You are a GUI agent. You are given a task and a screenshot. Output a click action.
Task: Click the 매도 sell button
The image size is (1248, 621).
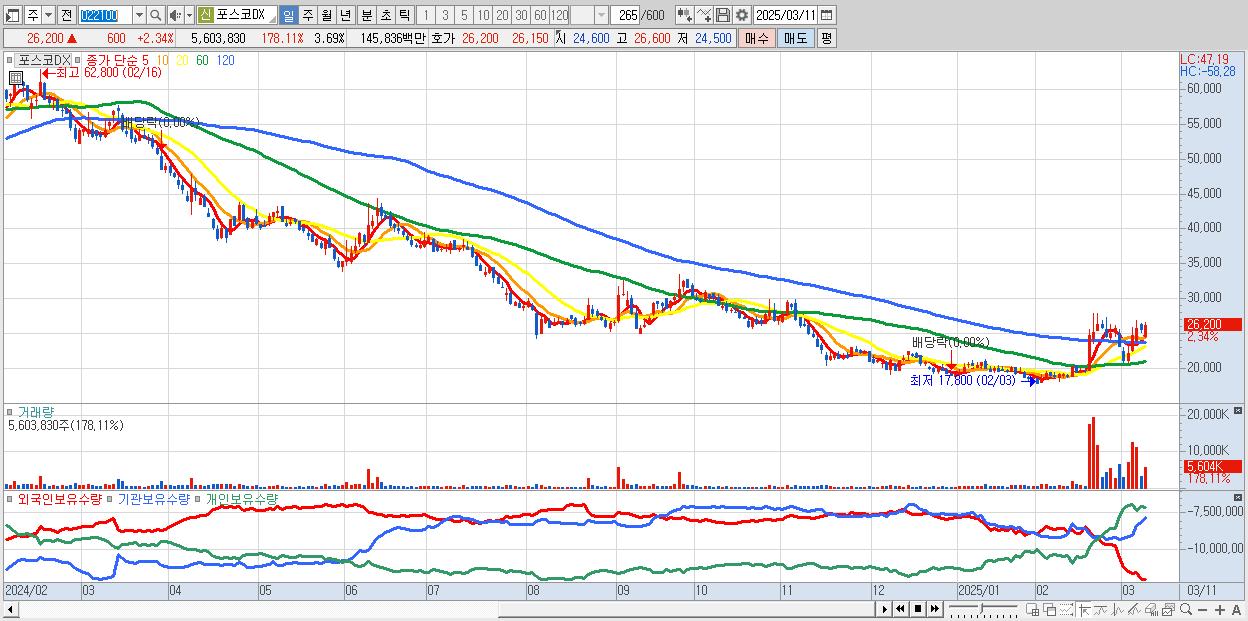tap(796, 38)
